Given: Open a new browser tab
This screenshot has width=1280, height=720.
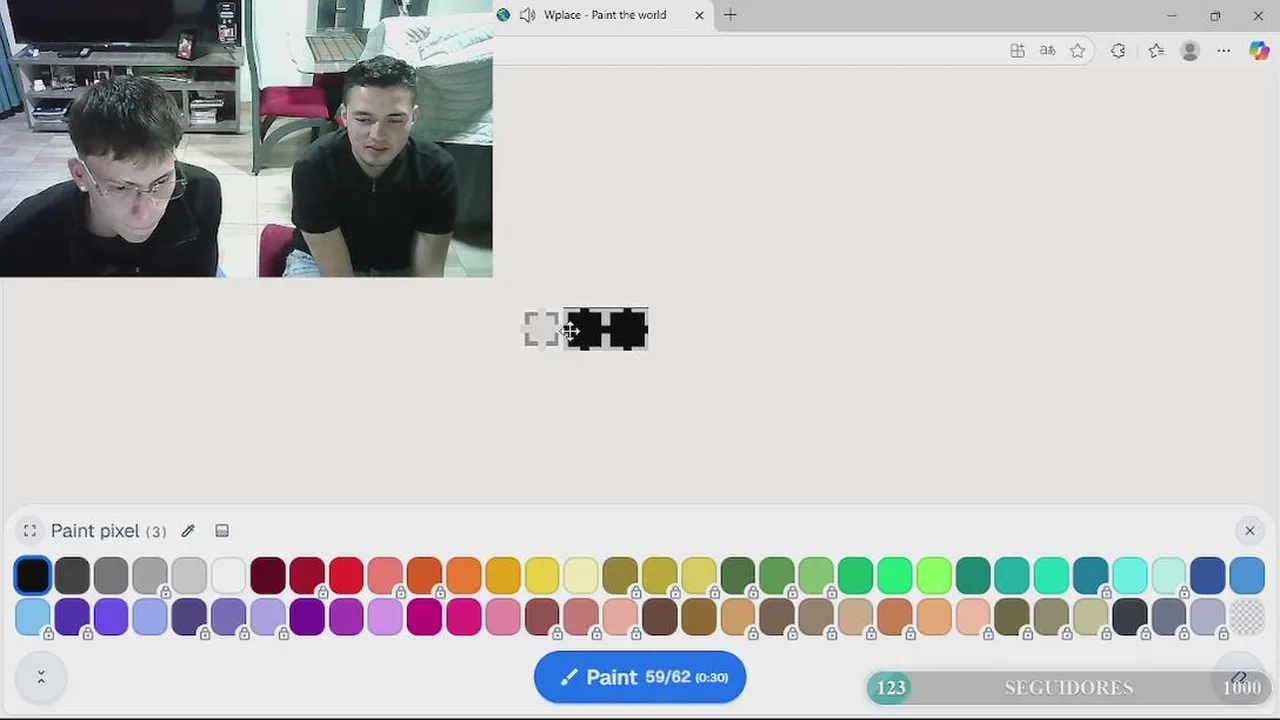Looking at the screenshot, I should point(730,15).
